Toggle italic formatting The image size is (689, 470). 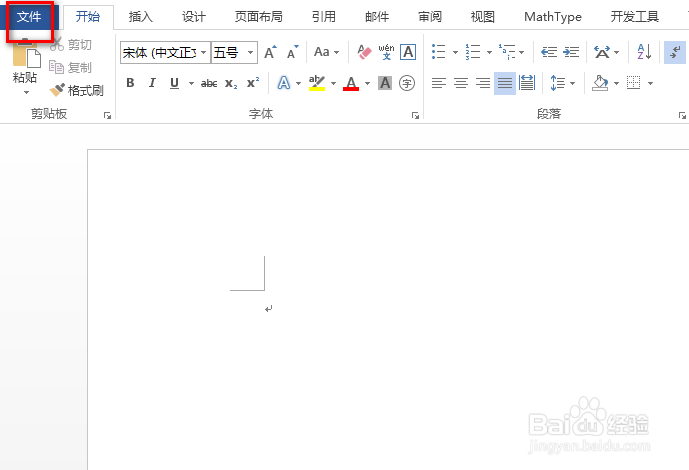coord(152,83)
